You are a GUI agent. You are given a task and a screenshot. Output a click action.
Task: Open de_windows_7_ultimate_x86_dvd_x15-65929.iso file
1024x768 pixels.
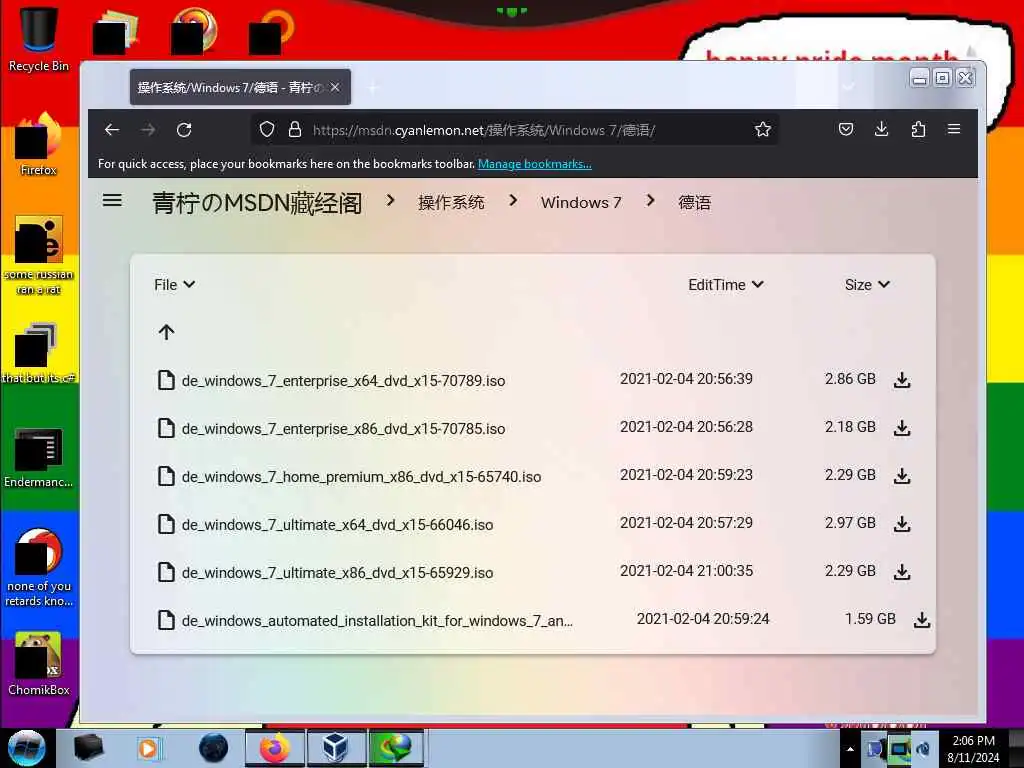(337, 573)
